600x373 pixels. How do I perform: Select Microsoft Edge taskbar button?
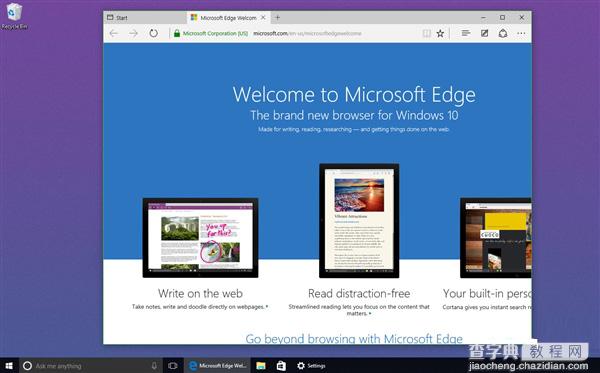click(x=218, y=366)
